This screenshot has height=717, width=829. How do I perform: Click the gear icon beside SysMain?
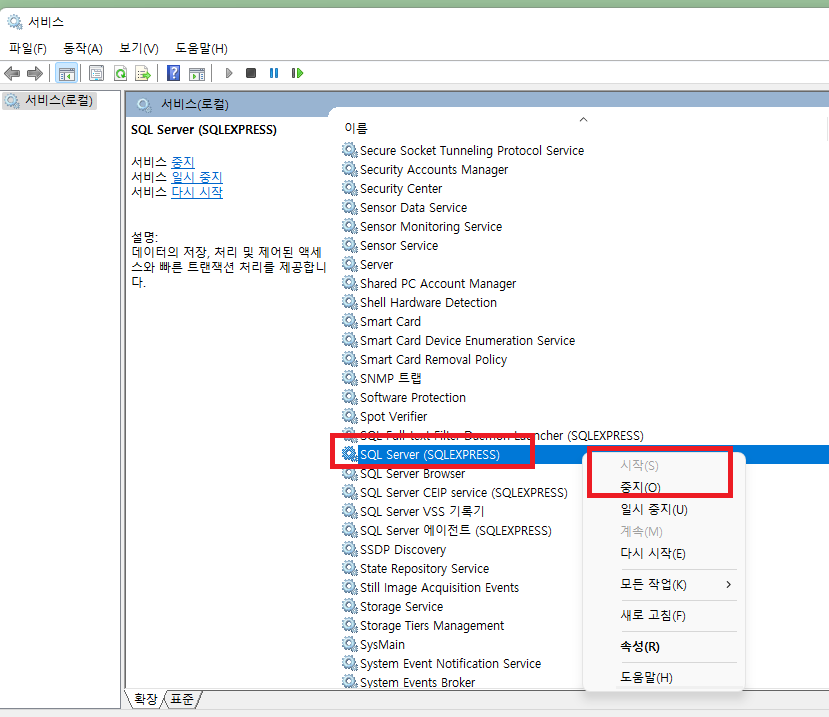point(349,644)
